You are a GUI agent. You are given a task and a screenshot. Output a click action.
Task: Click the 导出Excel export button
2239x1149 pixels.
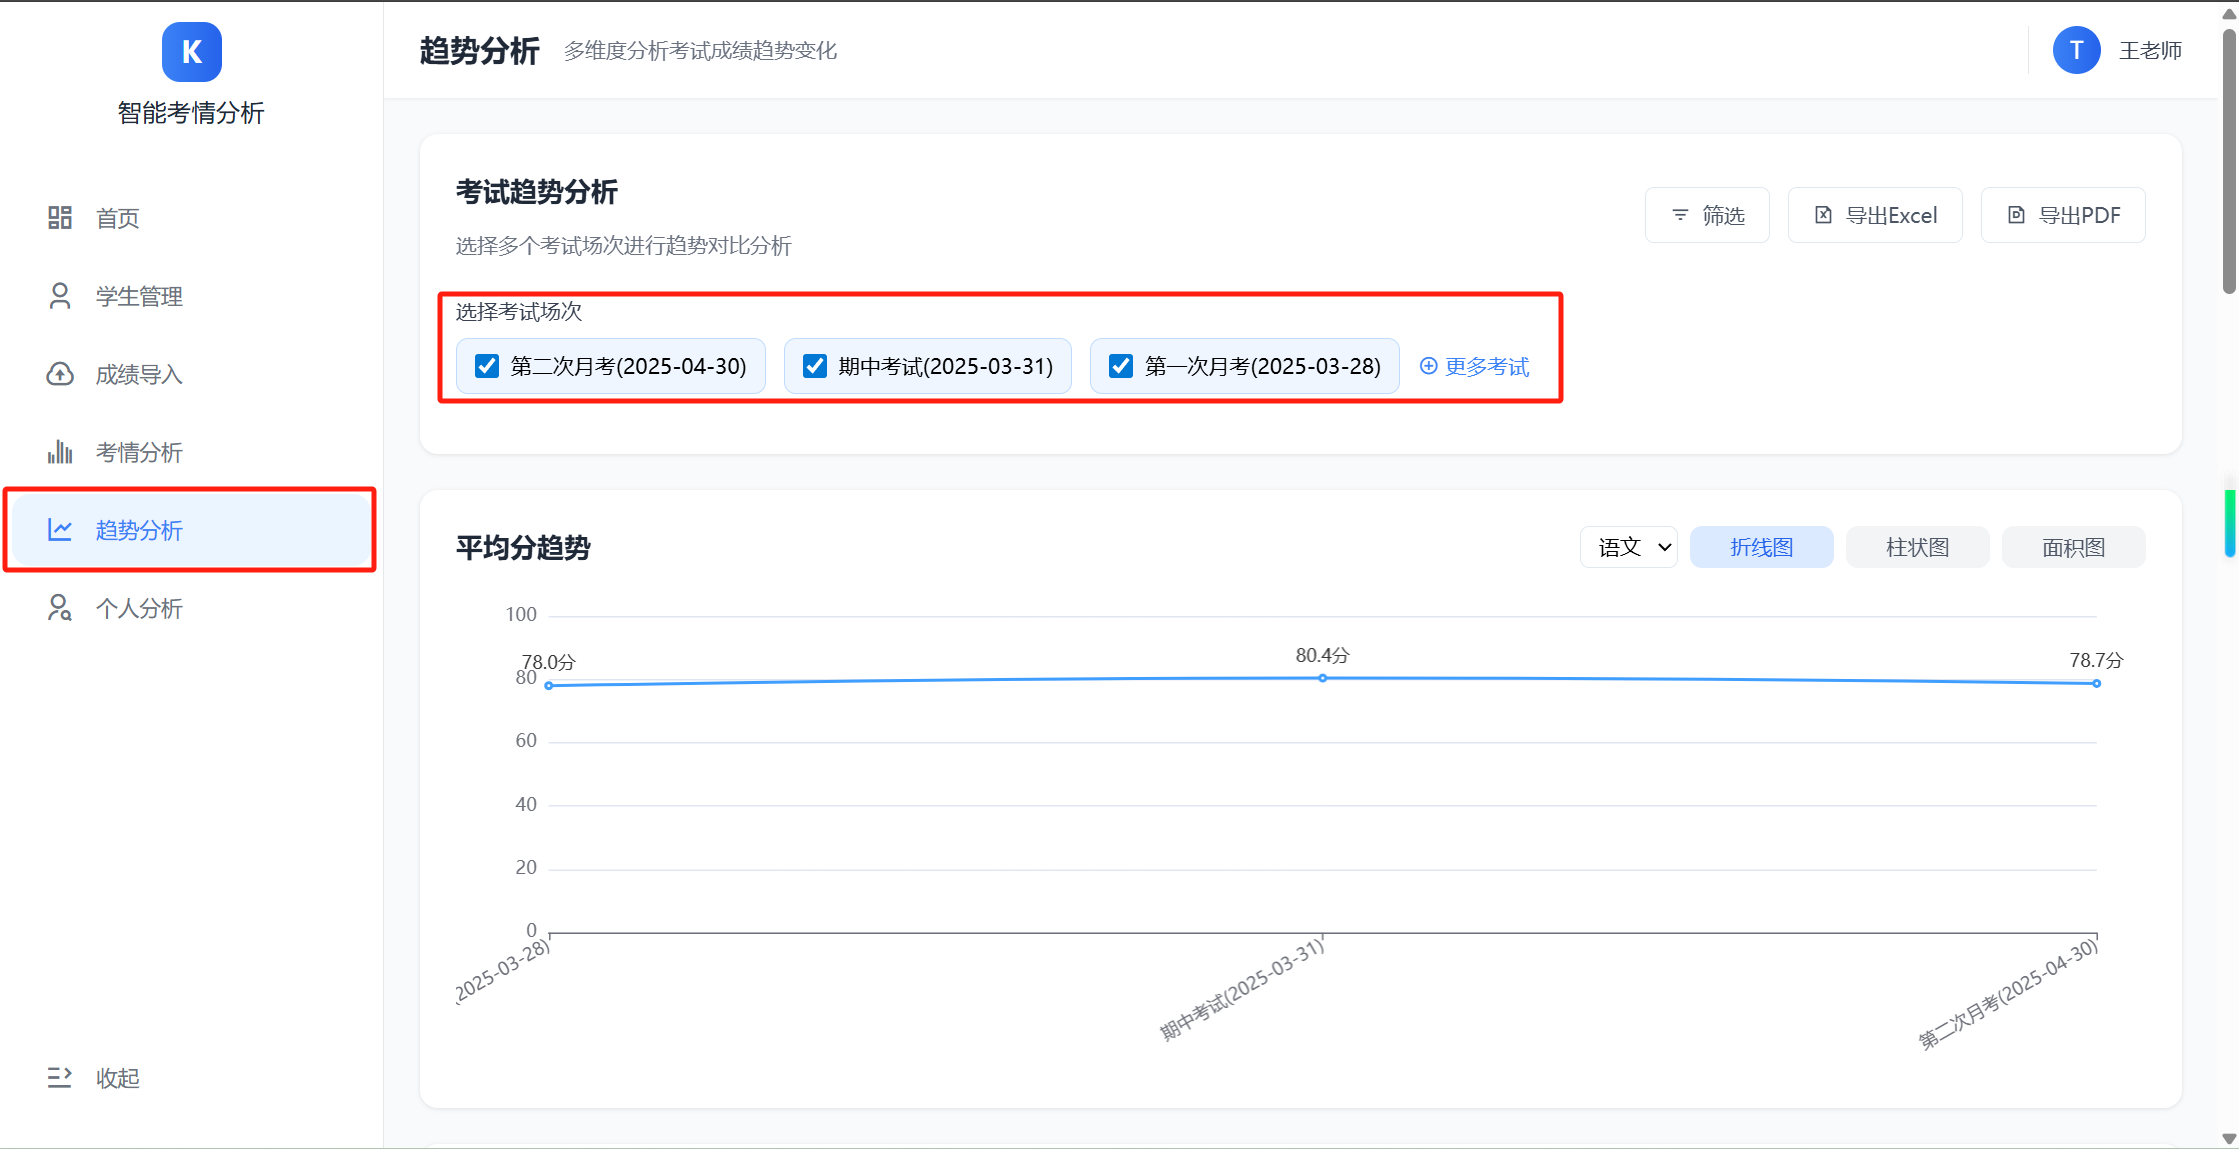tap(1874, 214)
